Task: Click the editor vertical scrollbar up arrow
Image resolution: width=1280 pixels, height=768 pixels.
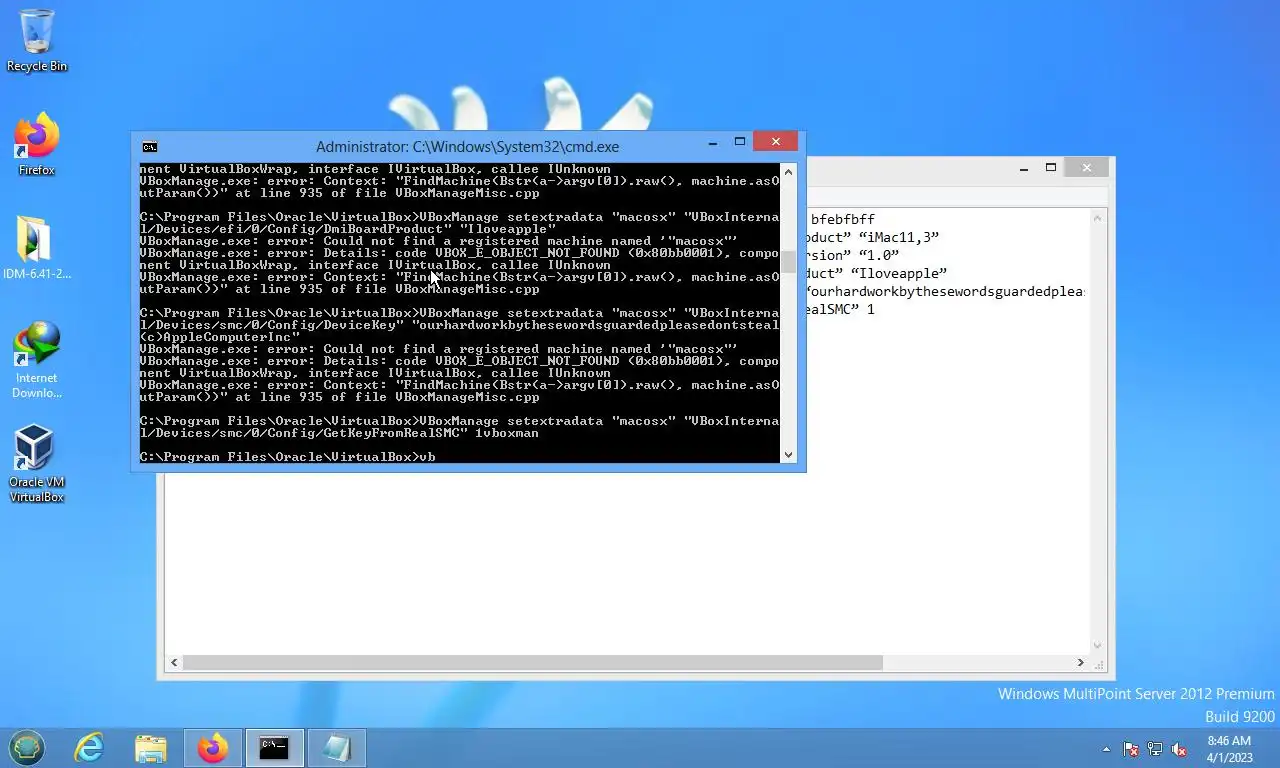Action: (x=1098, y=218)
